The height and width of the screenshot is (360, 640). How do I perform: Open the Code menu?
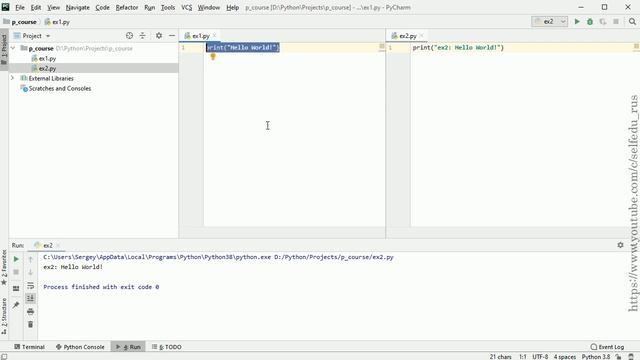coord(102,7)
